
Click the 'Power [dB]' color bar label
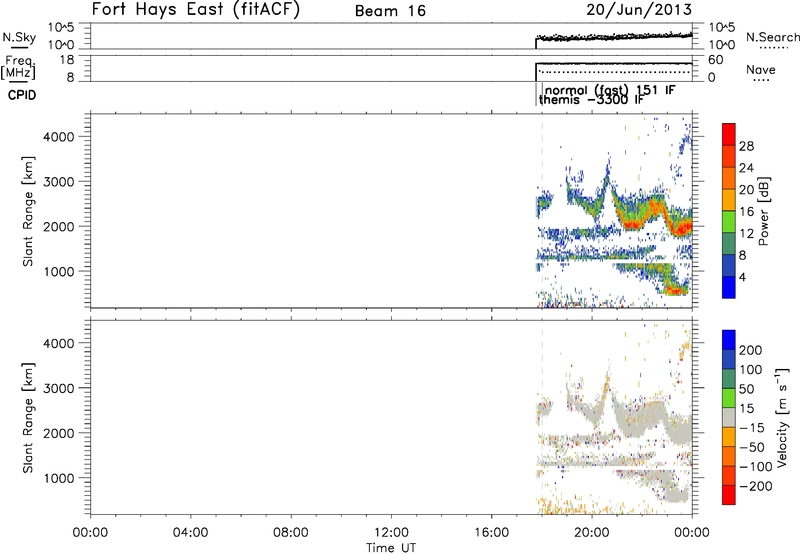[763, 211]
